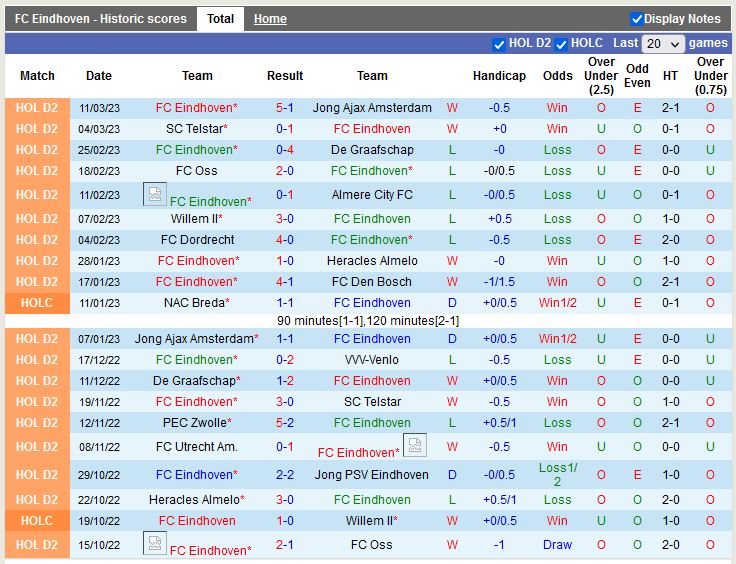Uncheck the HOL D2 league filter
736x564 pixels.
click(x=498, y=44)
